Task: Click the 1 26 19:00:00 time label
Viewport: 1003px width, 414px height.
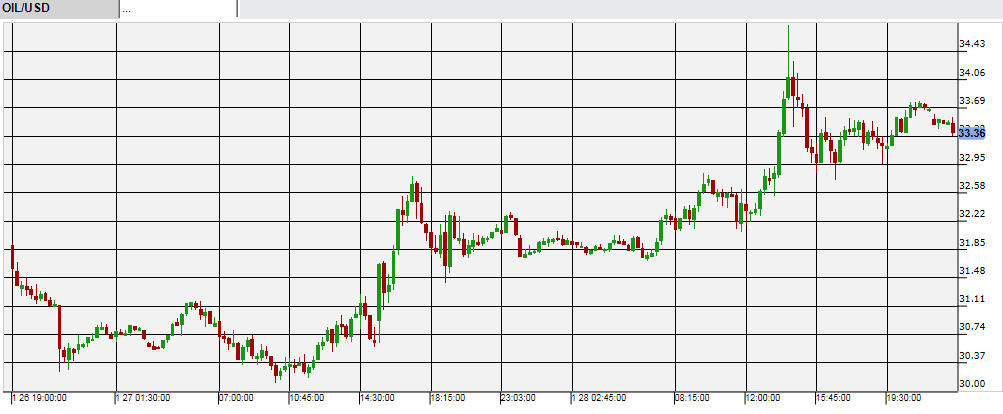Action: [x=41, y=397]
